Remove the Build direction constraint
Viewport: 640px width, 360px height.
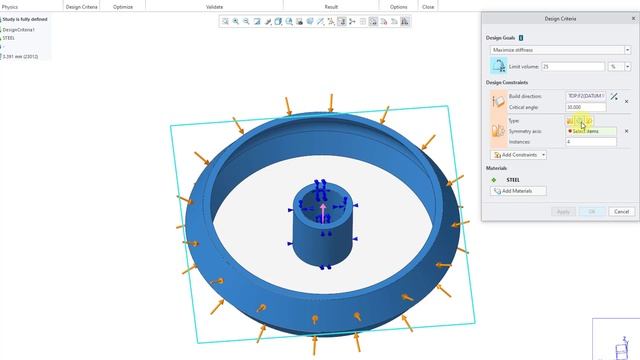627,101
